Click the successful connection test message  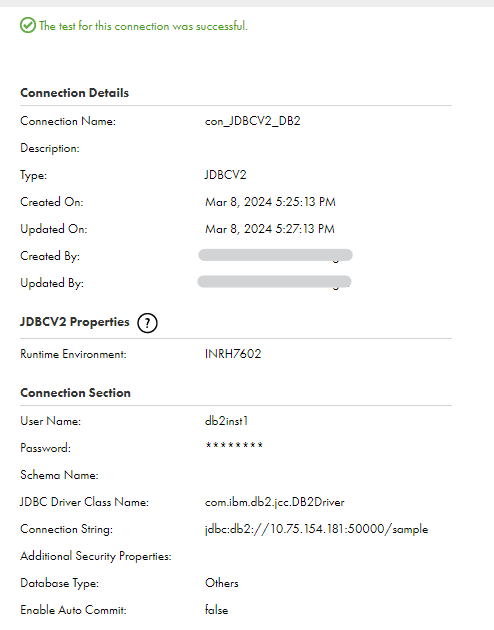point(143,26)
